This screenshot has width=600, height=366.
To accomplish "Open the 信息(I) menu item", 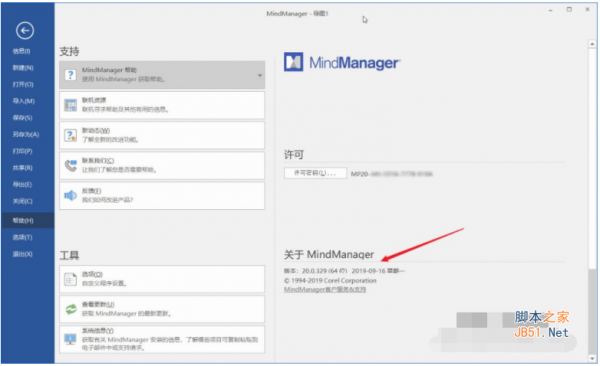I will click(x=21, y=51).
